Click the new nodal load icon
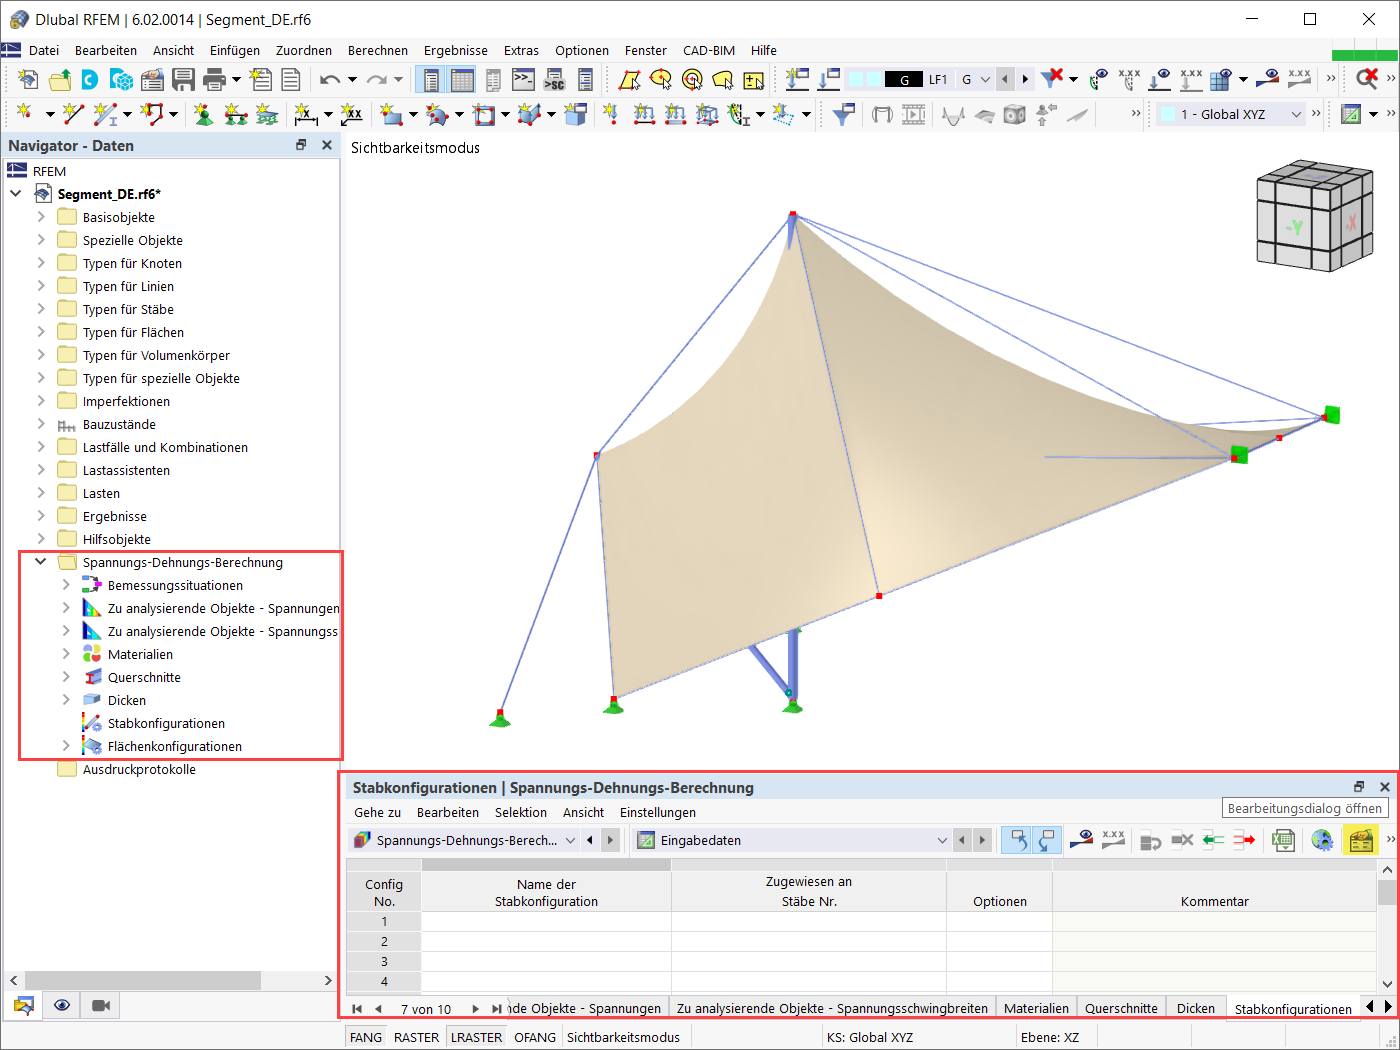Image resolution: width=1400 pixels, height=1050 pixels. 610,115
